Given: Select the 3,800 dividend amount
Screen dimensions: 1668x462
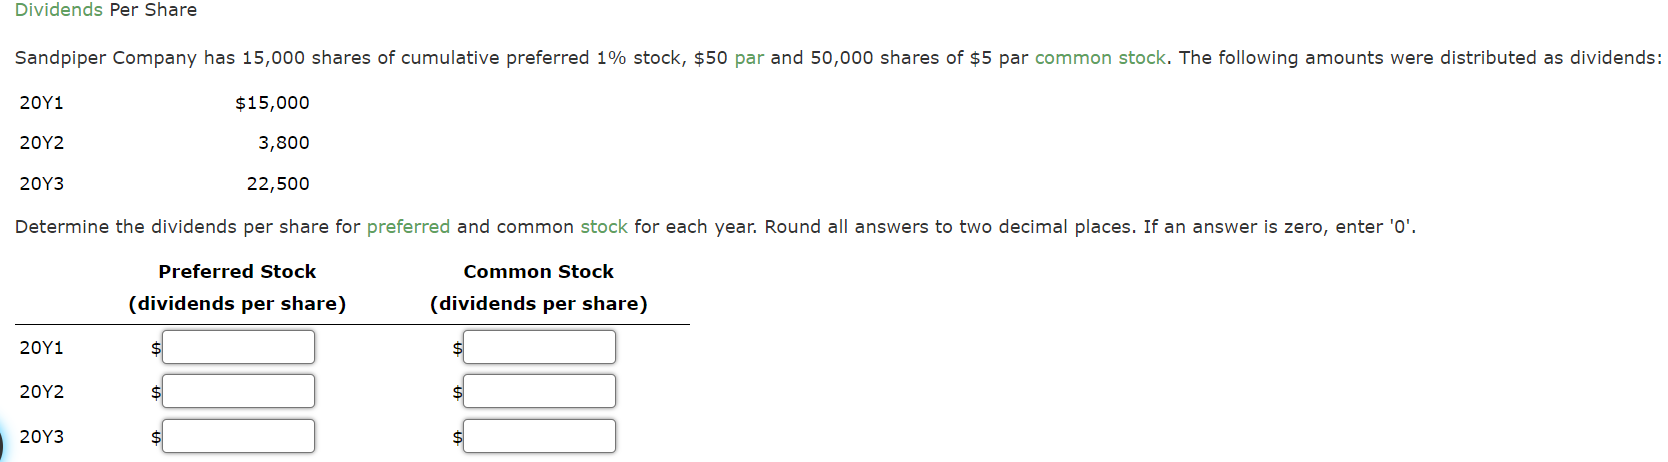Looking at the screenshot, I should coord(284,143).
